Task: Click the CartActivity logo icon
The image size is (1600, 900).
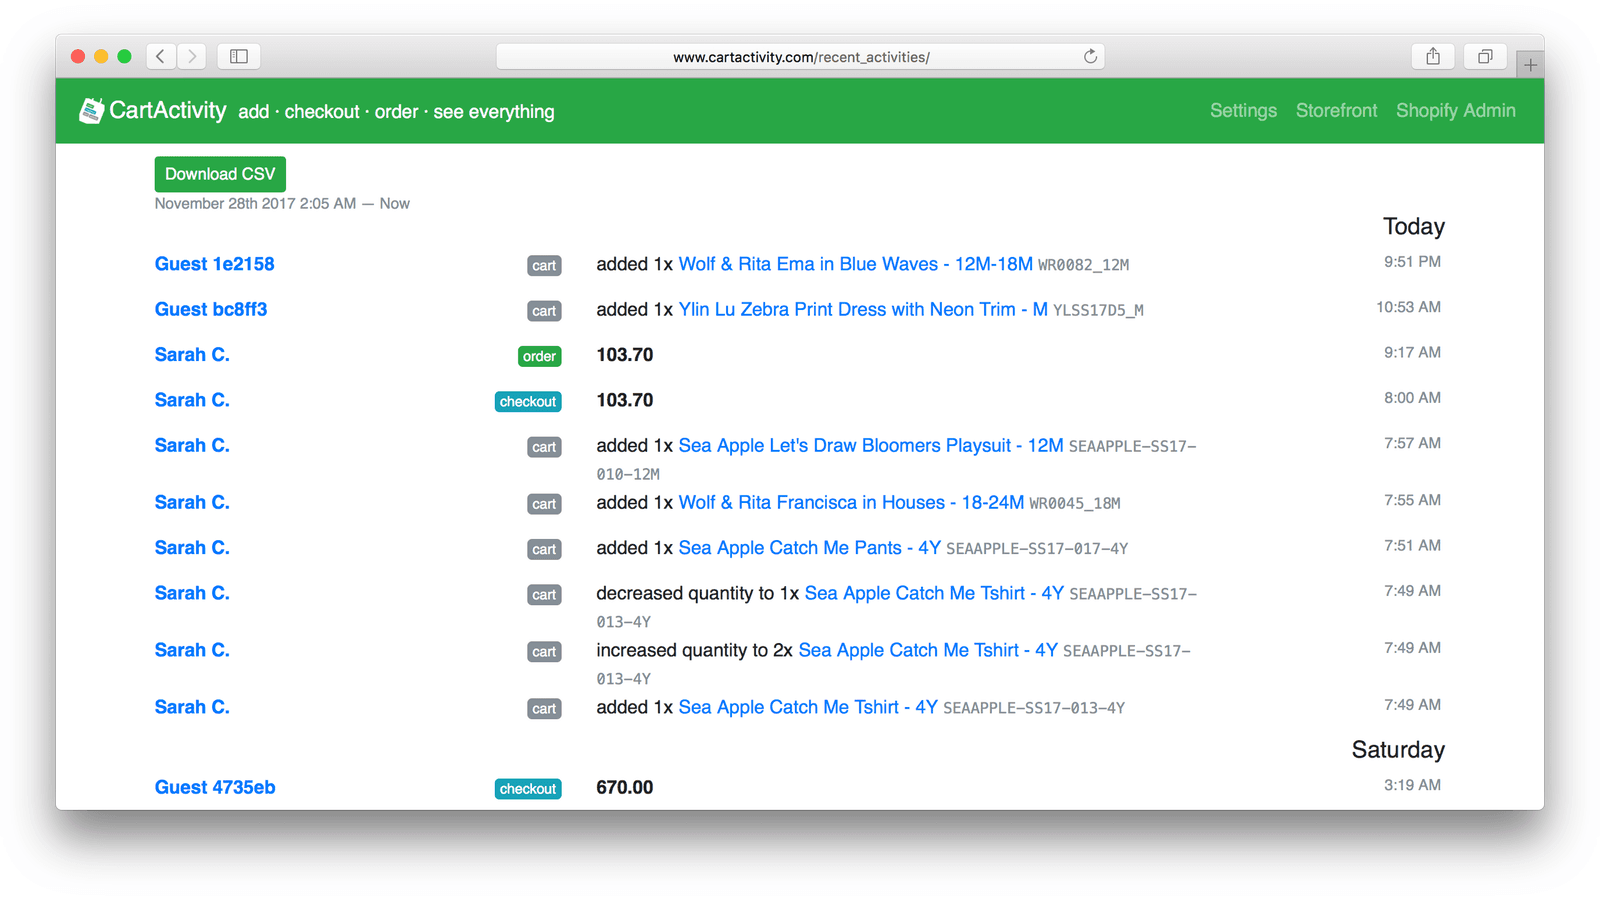Action: click(91, 110)
